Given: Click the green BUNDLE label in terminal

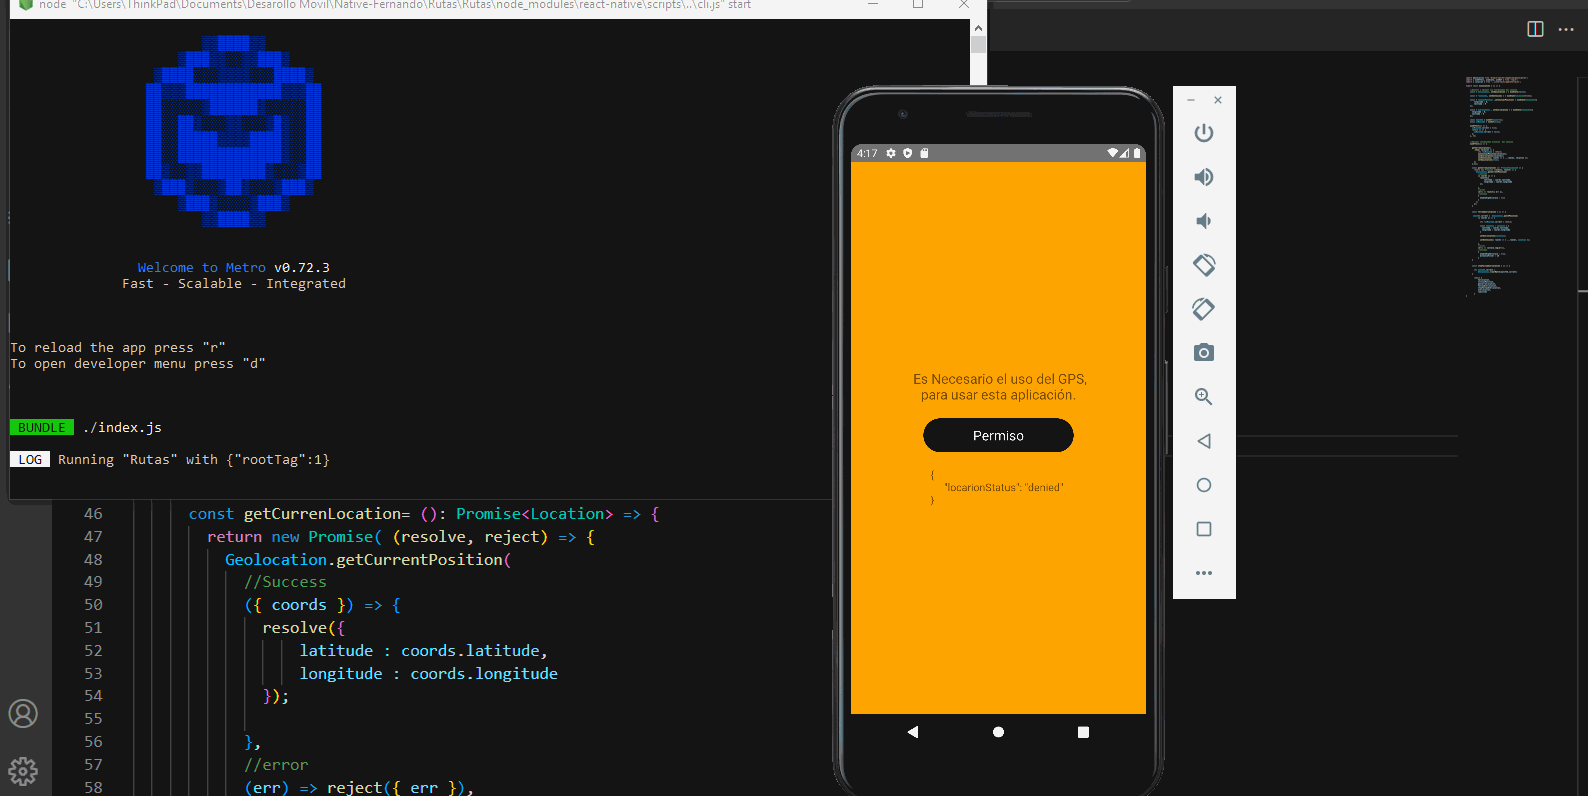Looking at the screenshot, I should coord(42,428).
